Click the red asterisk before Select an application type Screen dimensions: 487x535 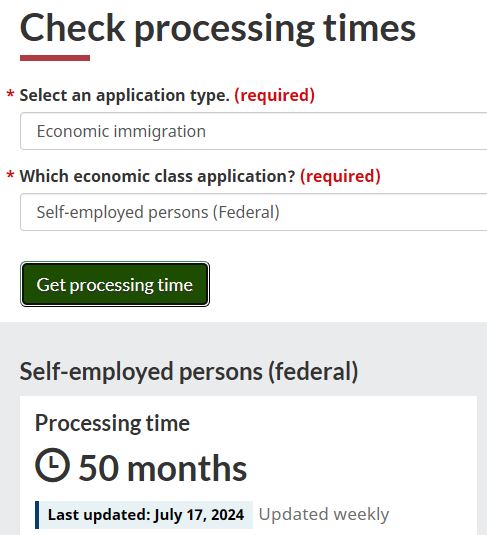[x=11, y=94]
